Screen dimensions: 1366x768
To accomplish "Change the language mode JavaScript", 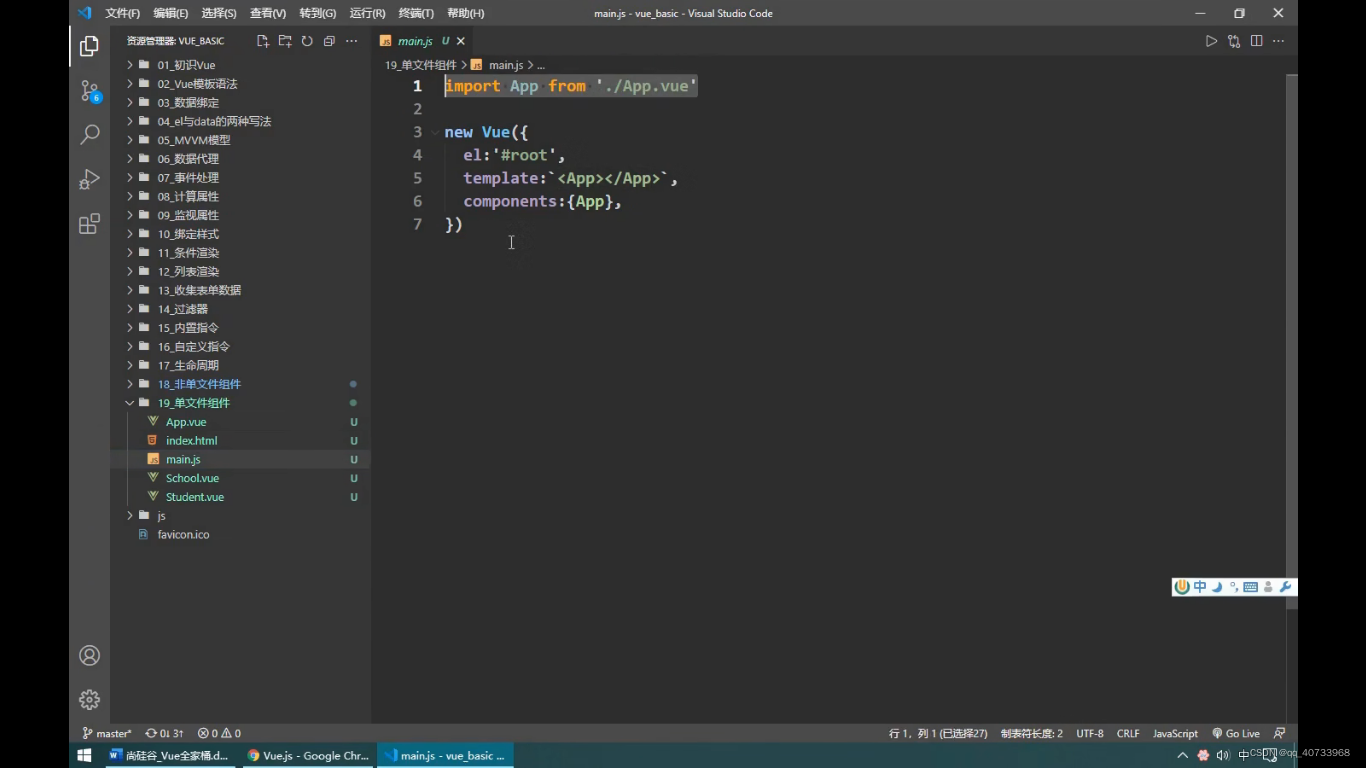I will pyautogui.click(x=1175, y=733).
